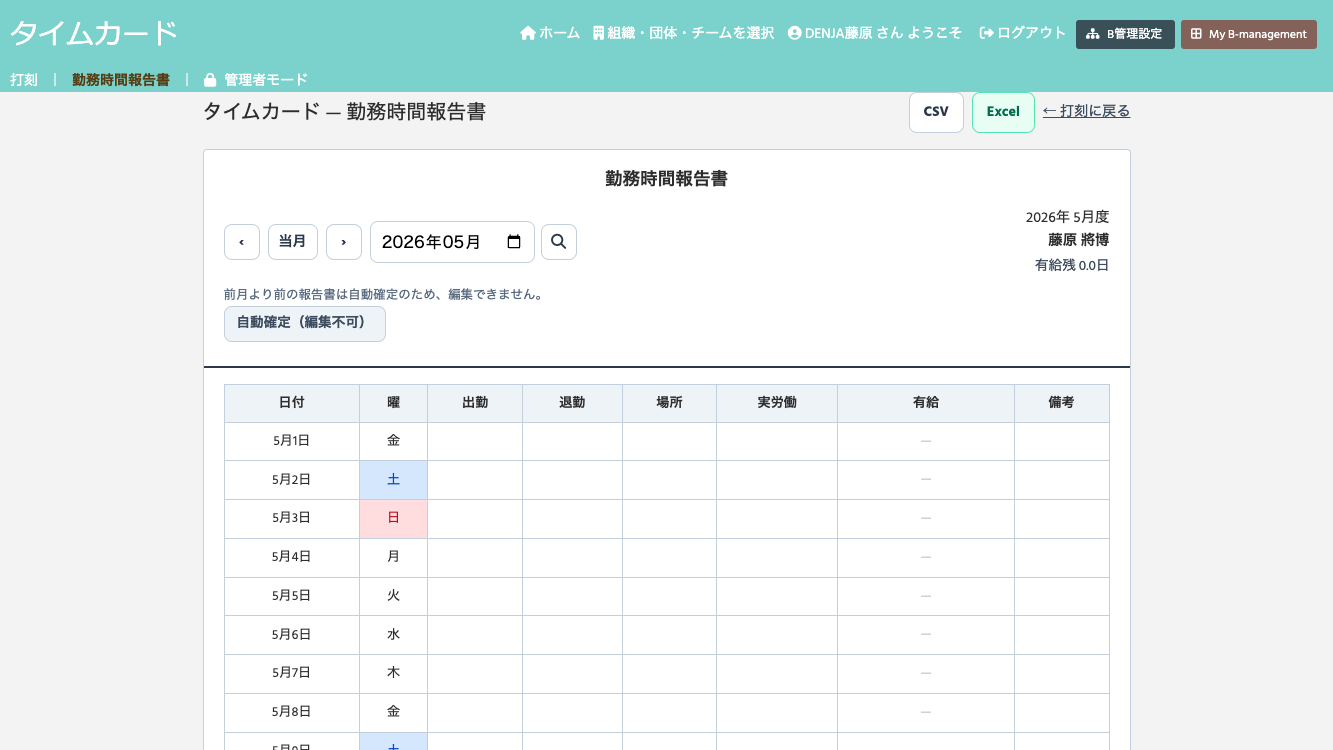
Task: Click the 藤原 將博 name
Action: (1079, 240)
